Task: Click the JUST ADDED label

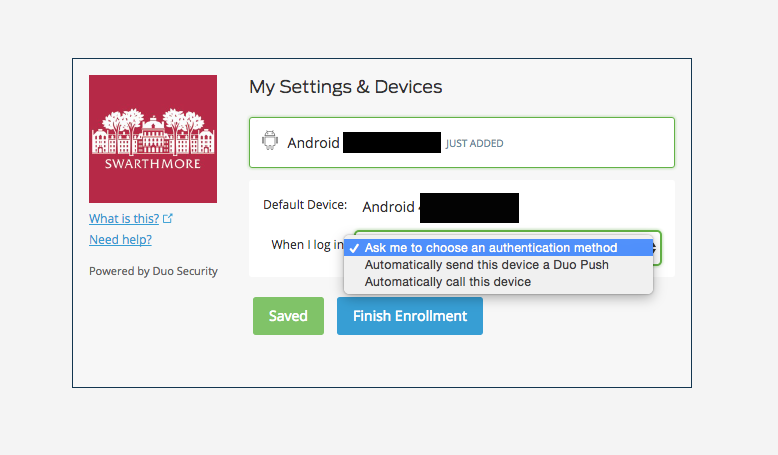Action: coord(474,143)
